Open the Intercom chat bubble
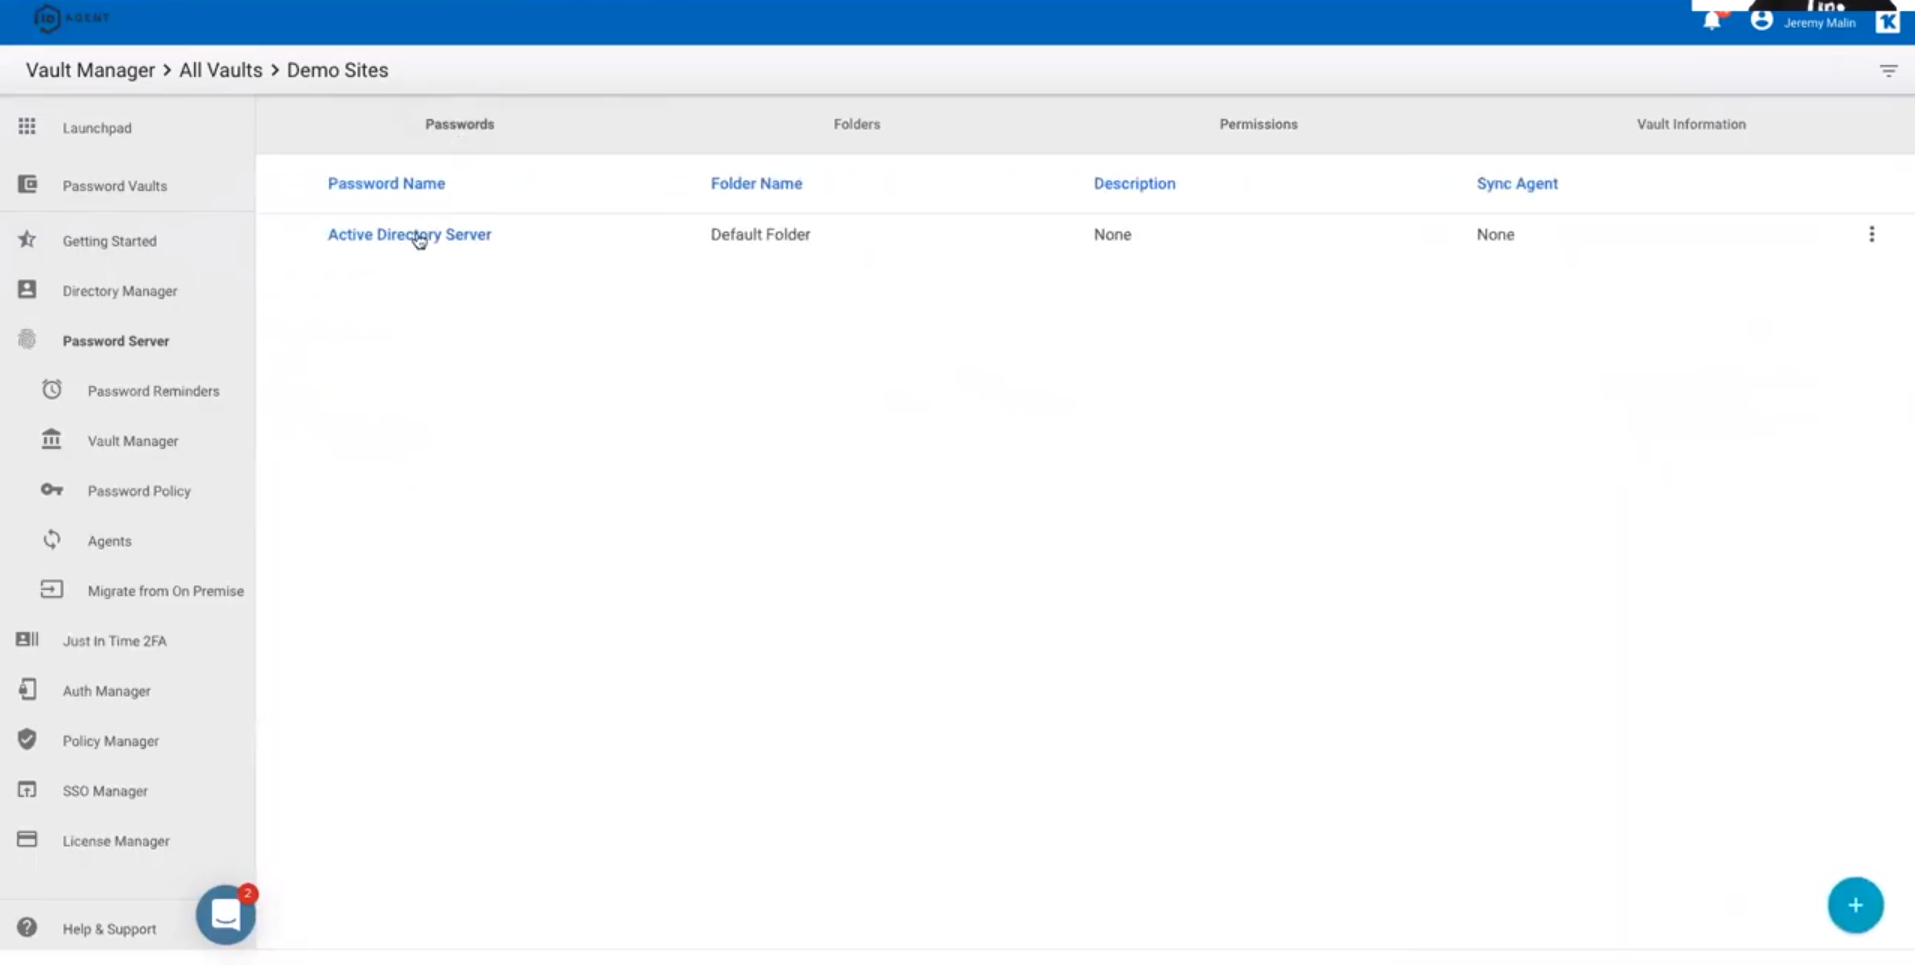The width and height of the screenshot is (1915, 965). pyautogui.click(x=225, y=914)
